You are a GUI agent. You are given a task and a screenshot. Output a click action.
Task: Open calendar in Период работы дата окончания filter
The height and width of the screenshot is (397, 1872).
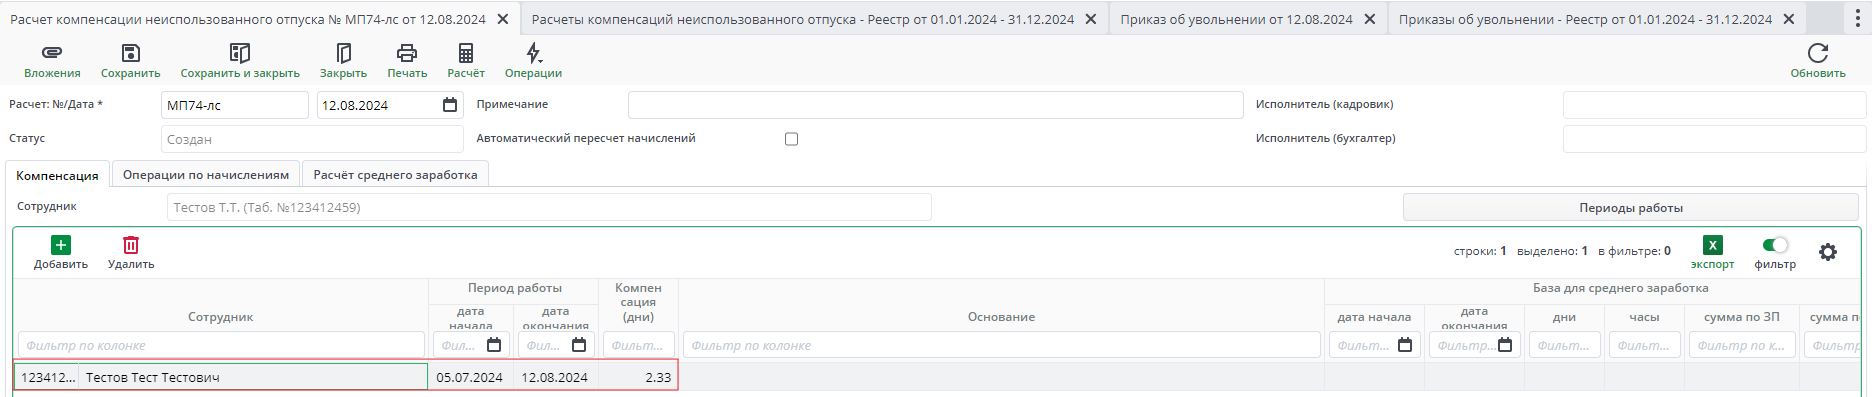point(579,345)
